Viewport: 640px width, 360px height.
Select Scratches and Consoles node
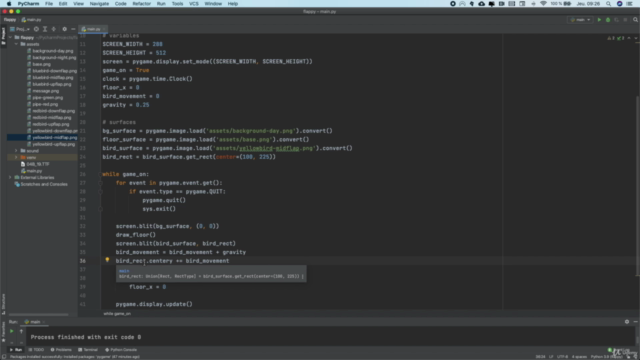click(41, 184)
